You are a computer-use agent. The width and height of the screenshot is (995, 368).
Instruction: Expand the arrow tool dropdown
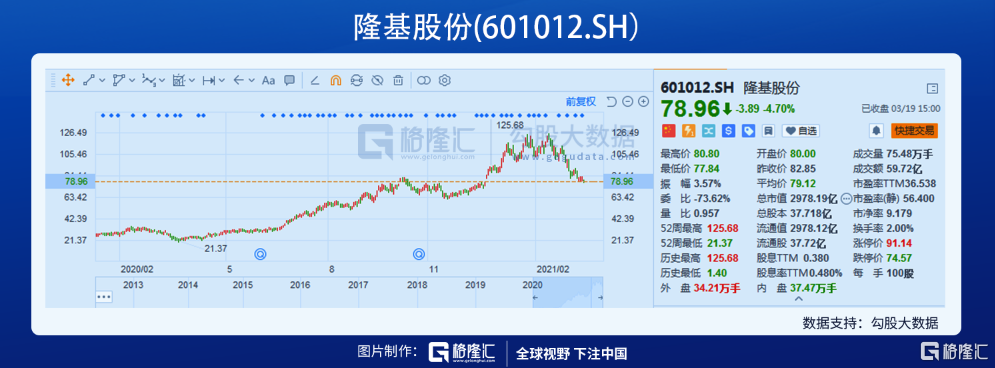(x=252, y=81)
